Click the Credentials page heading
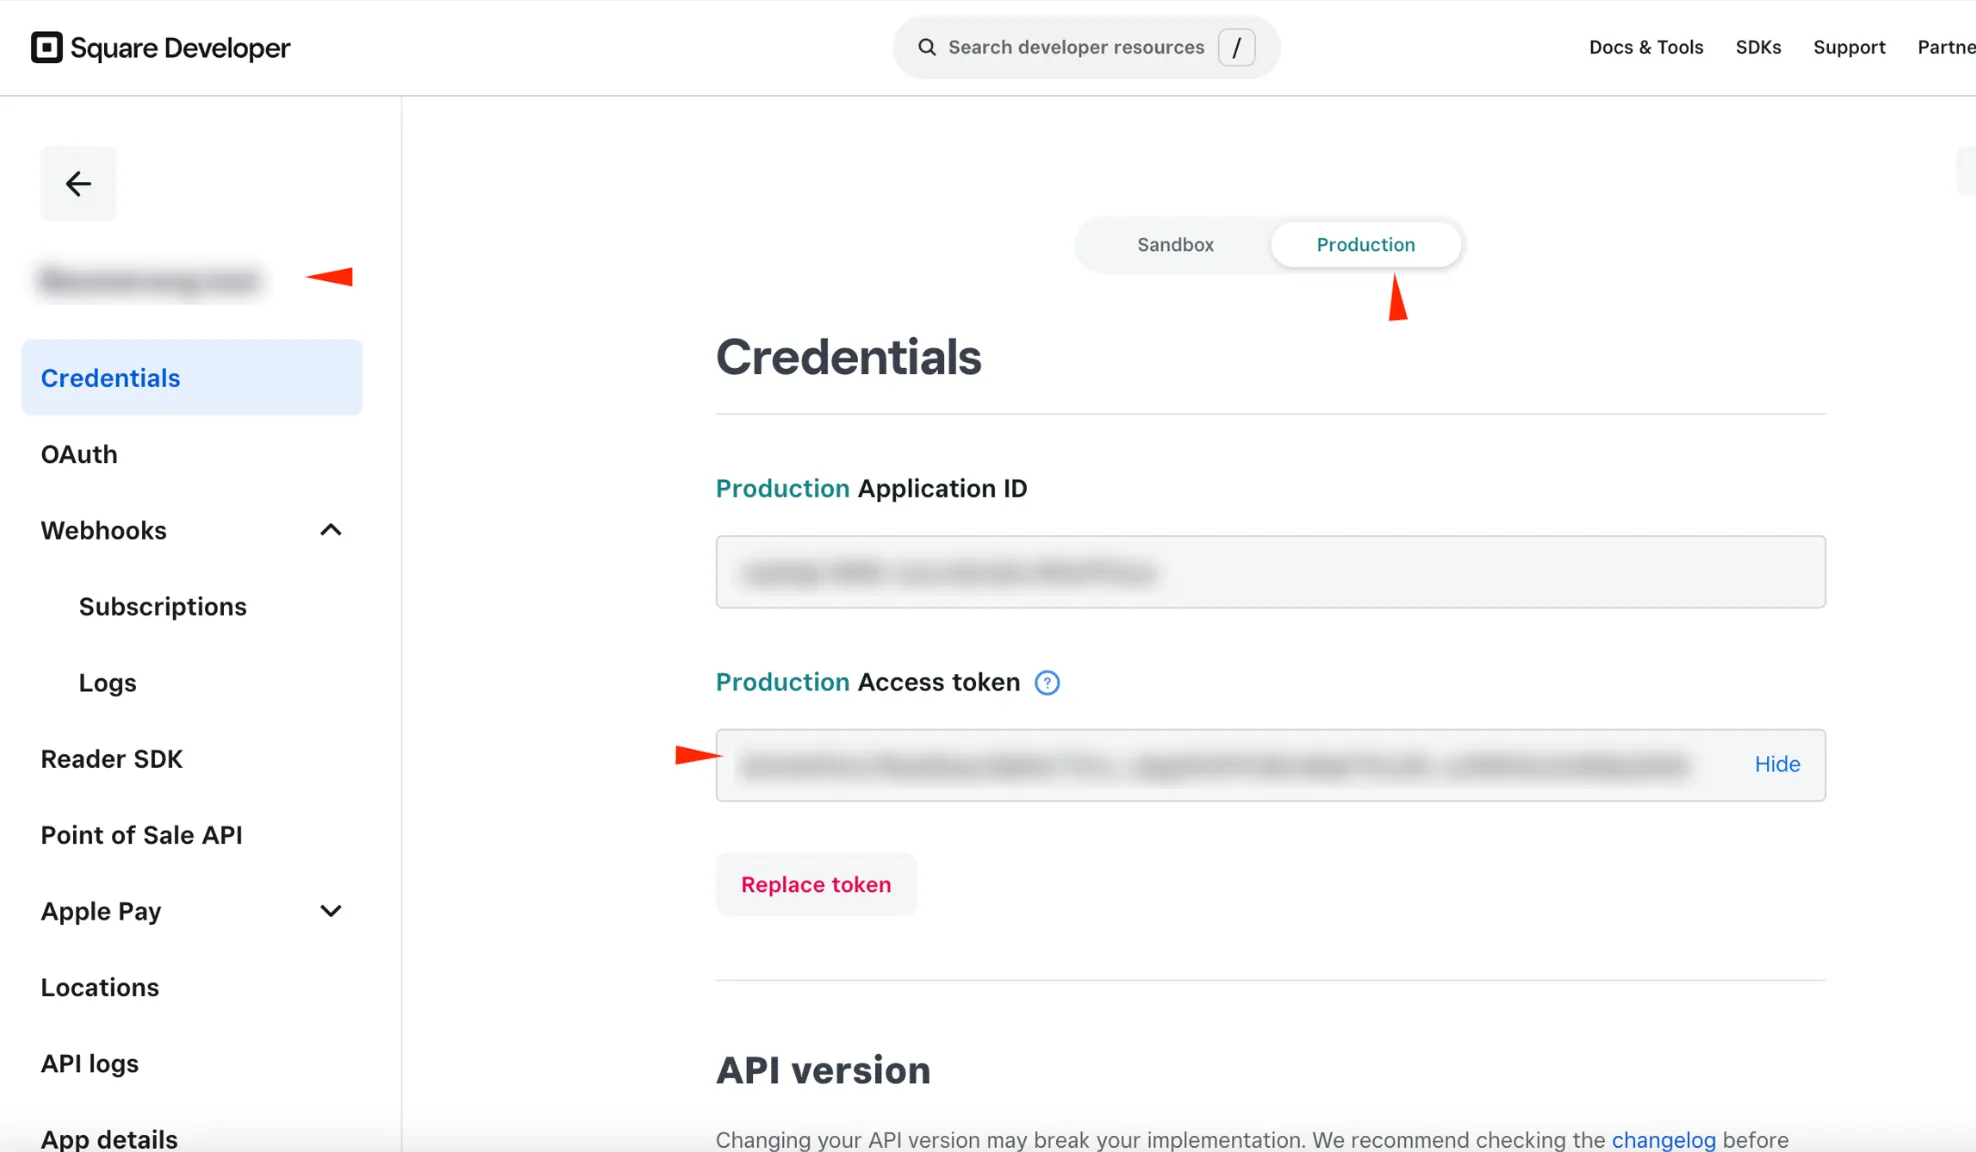Image resolution: width=1976 pixels, height=1152 pixels. click(x=848, y=357)
